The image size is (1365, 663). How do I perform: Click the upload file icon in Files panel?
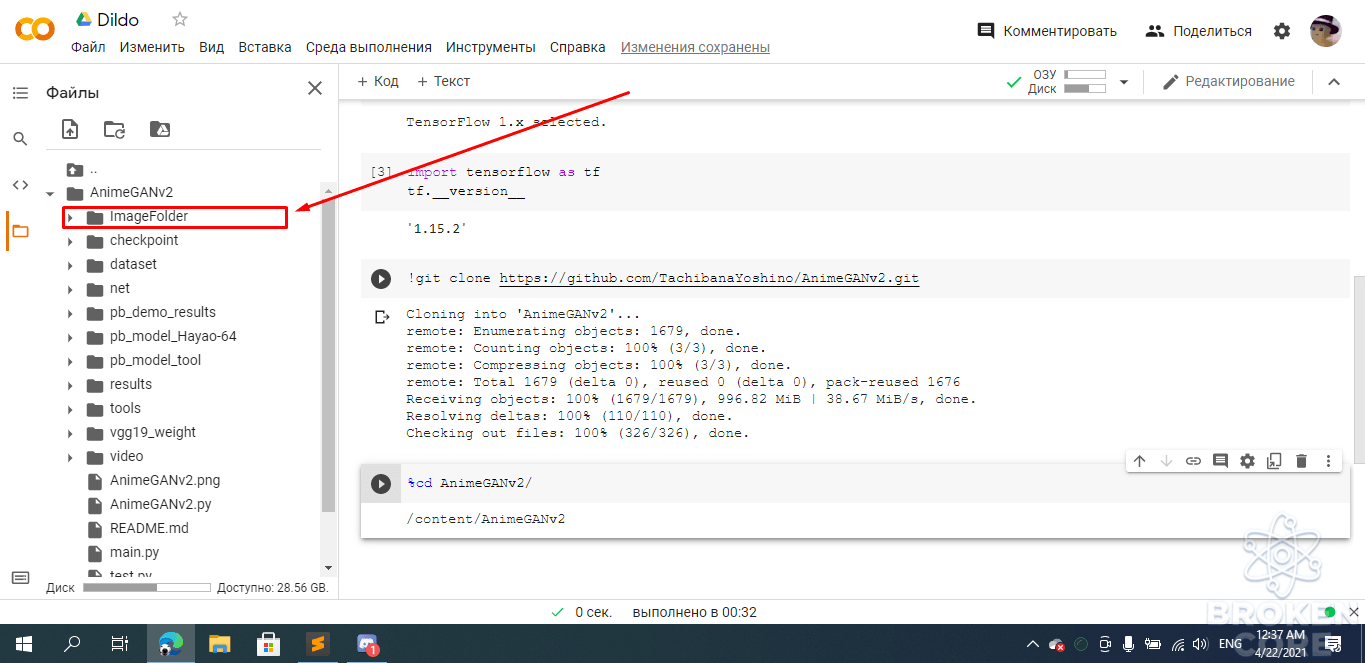[x=70, y=129]
